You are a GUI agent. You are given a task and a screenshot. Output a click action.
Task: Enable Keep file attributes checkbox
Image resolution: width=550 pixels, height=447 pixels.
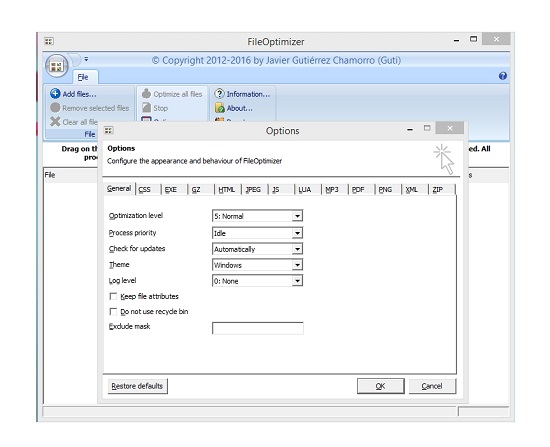point(113,296)
